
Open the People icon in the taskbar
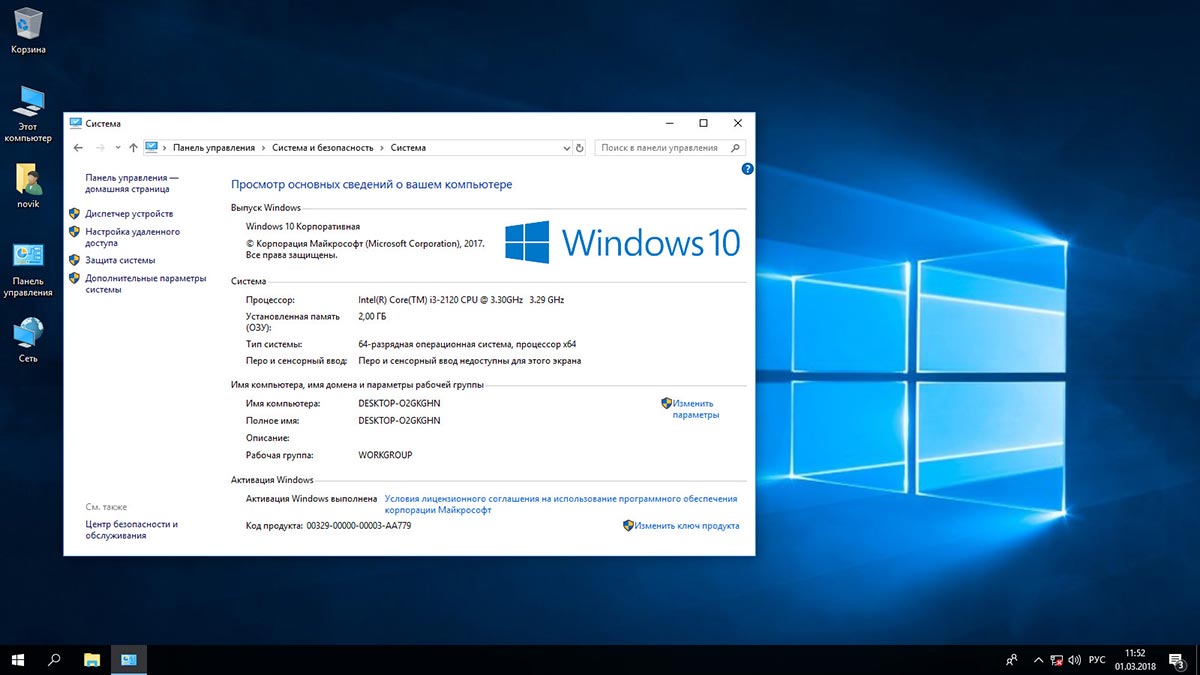pos(1012,660)
